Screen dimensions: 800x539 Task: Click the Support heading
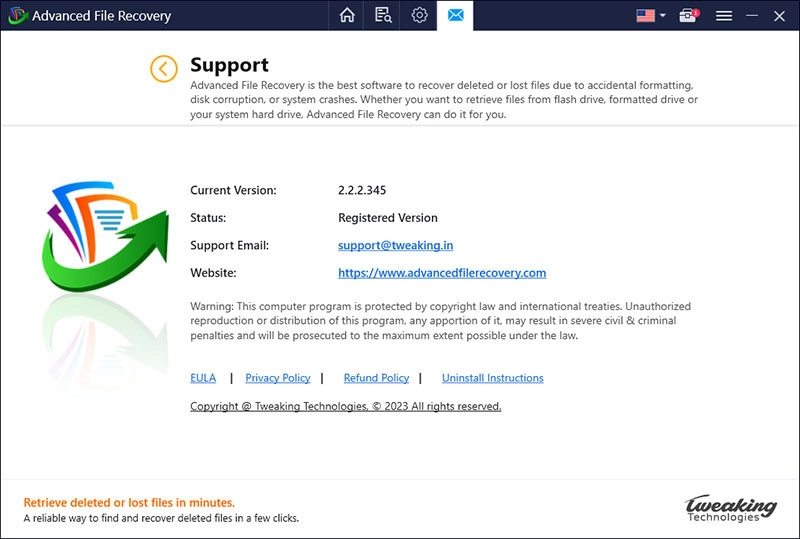point(229,65)
